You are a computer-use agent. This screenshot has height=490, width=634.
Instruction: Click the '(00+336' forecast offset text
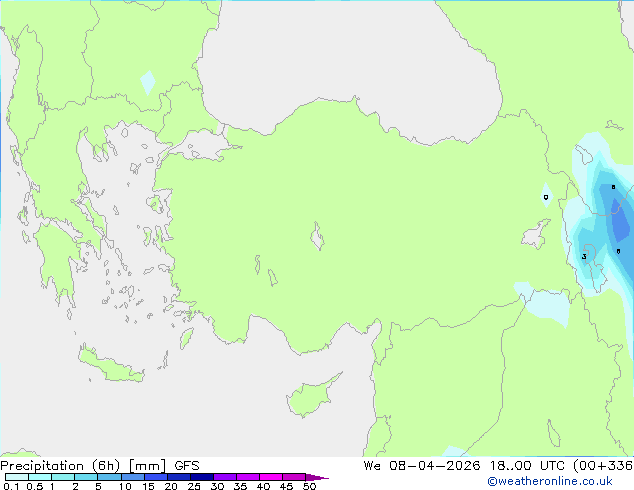(603, 466)
